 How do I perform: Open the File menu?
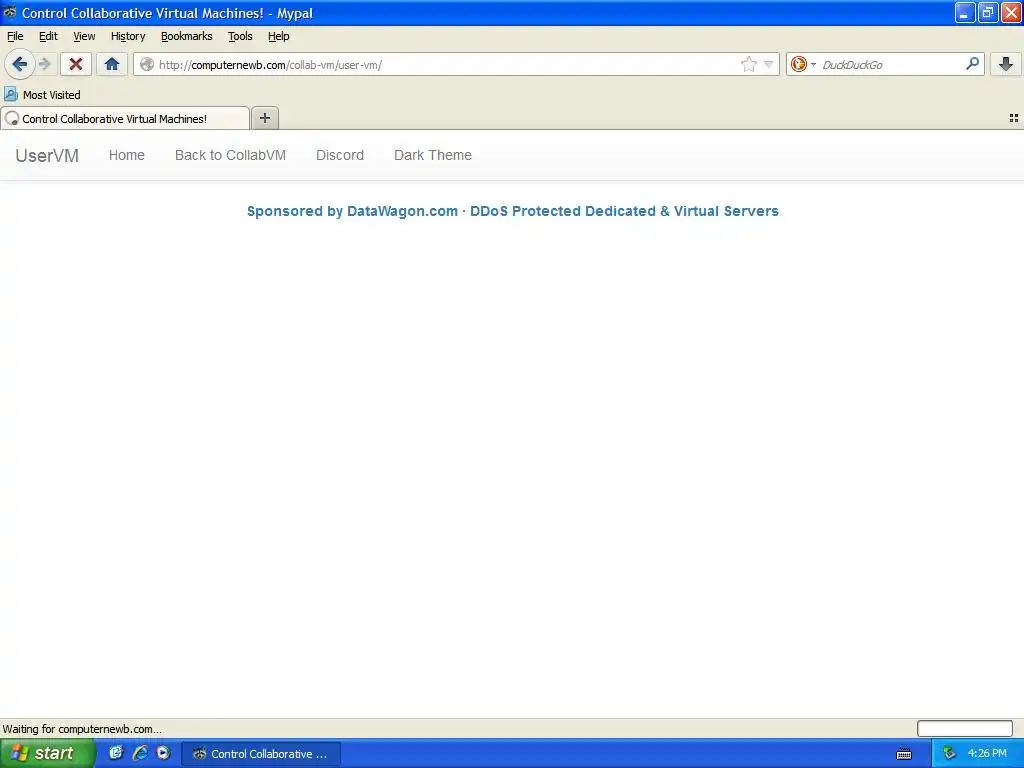pyautogui.click(x=15, y=36)
